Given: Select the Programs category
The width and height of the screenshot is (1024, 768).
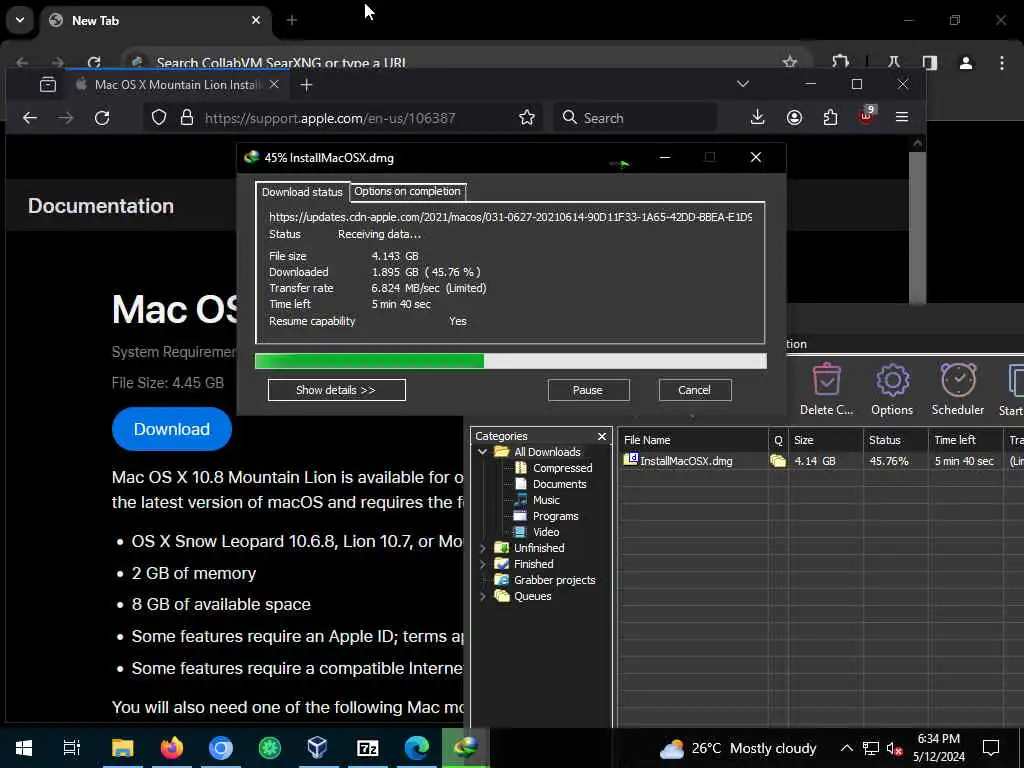Looking at the screenshot, I should tap(555, 516).
